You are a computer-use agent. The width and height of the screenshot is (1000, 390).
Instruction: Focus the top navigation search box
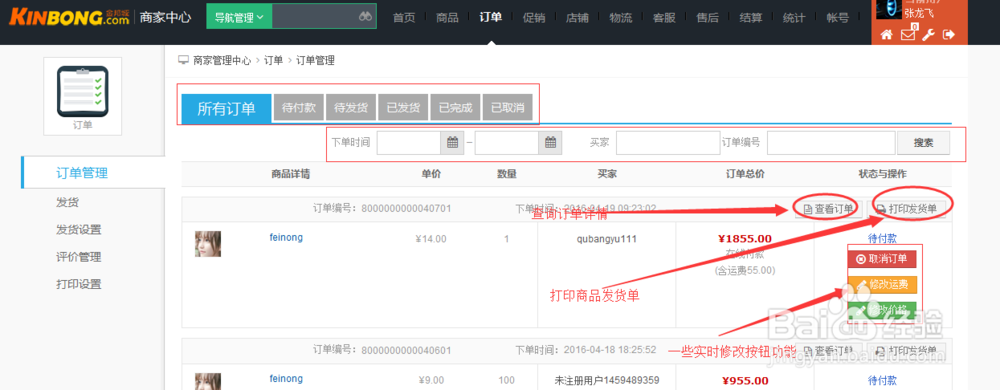pos(324,17)
